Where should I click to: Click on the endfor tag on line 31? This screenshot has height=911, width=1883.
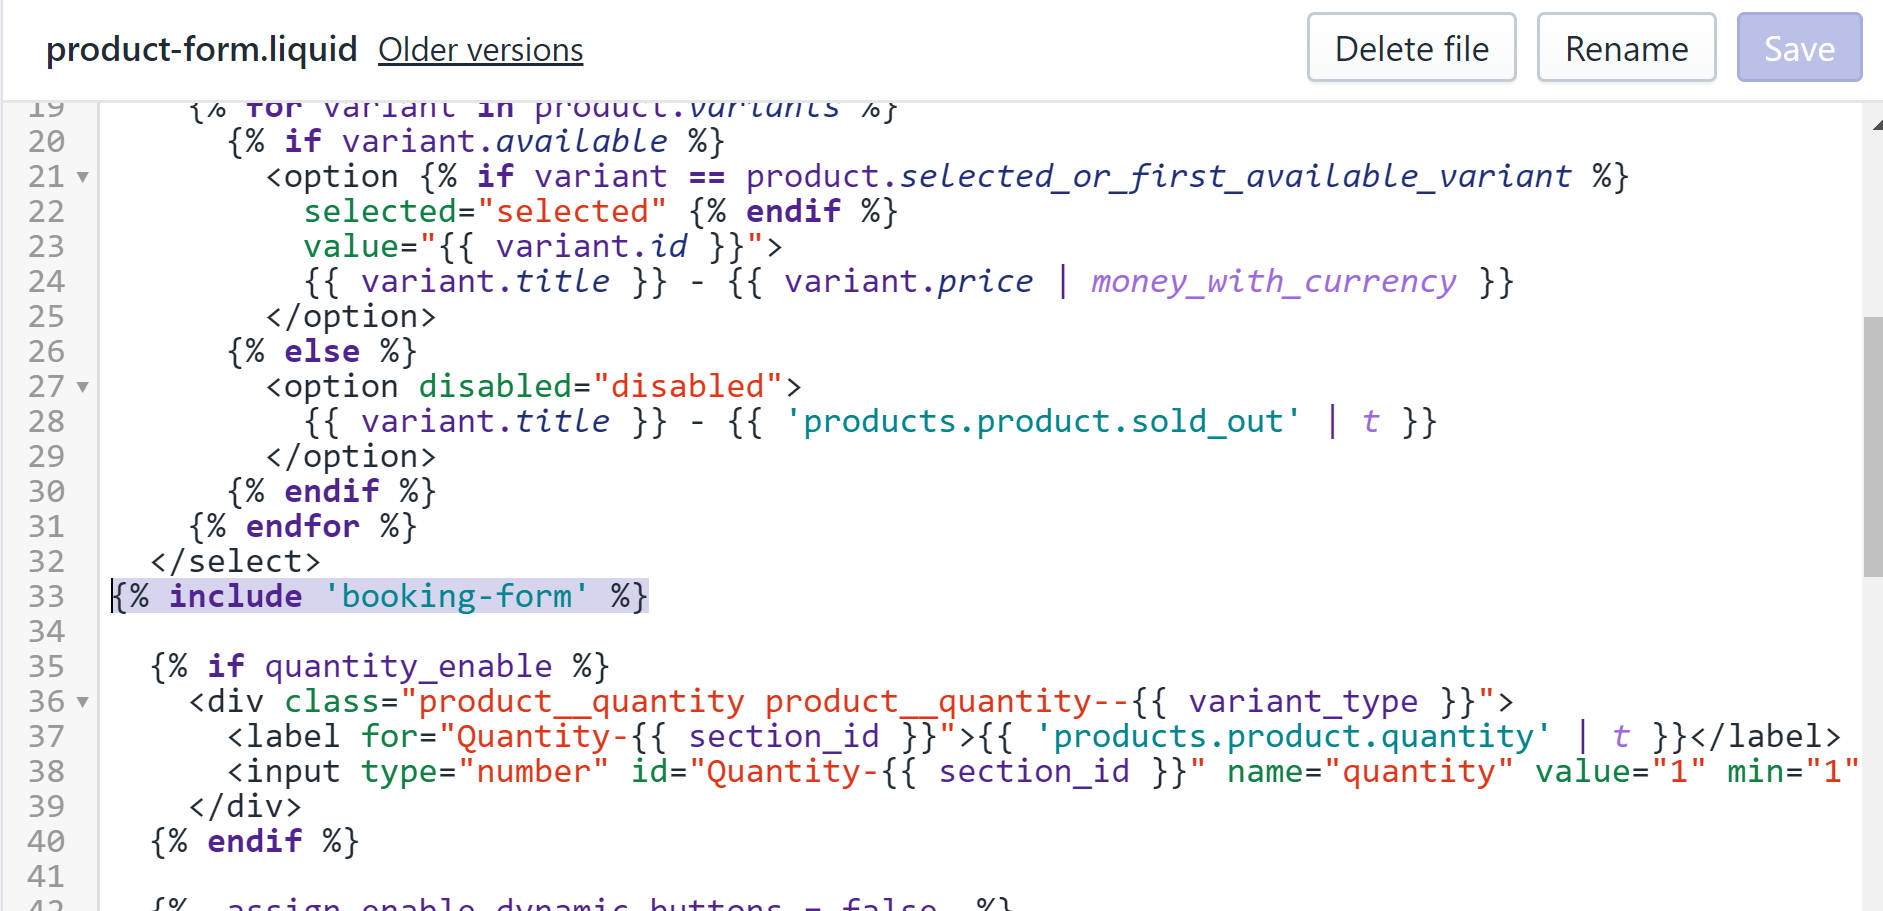tap(303, 527)
